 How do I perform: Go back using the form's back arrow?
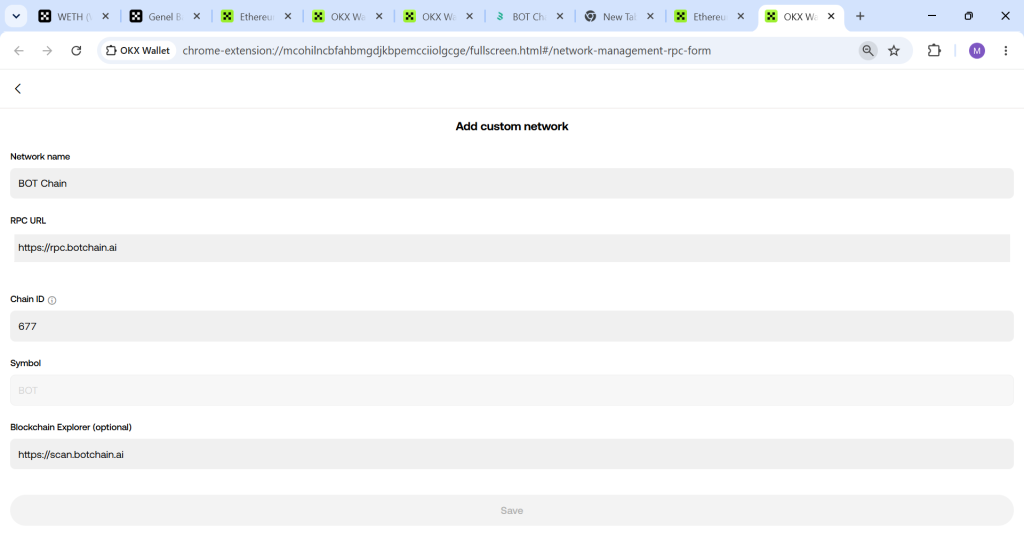coord(18,89)
